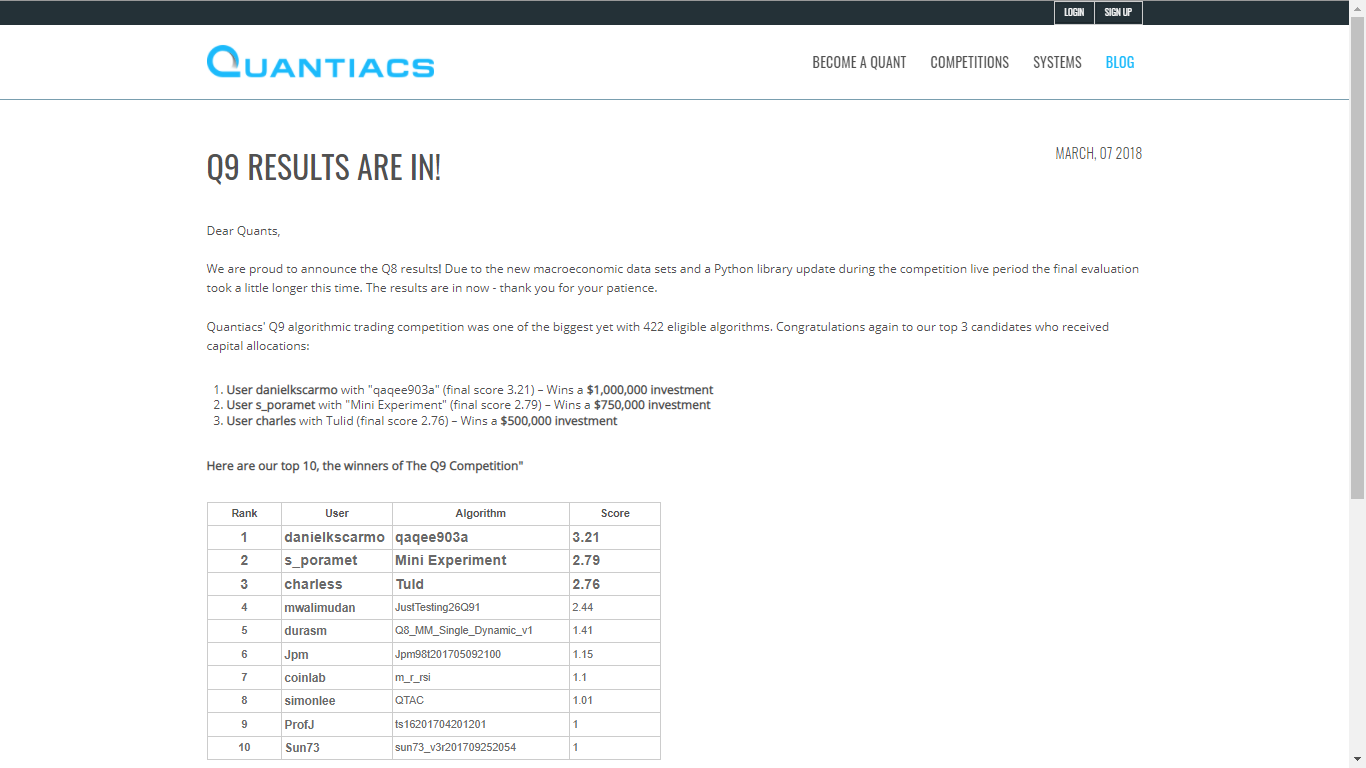Select the durasm user cell
This screenshot has height=768, width=1366.
[x=337, y=631]
